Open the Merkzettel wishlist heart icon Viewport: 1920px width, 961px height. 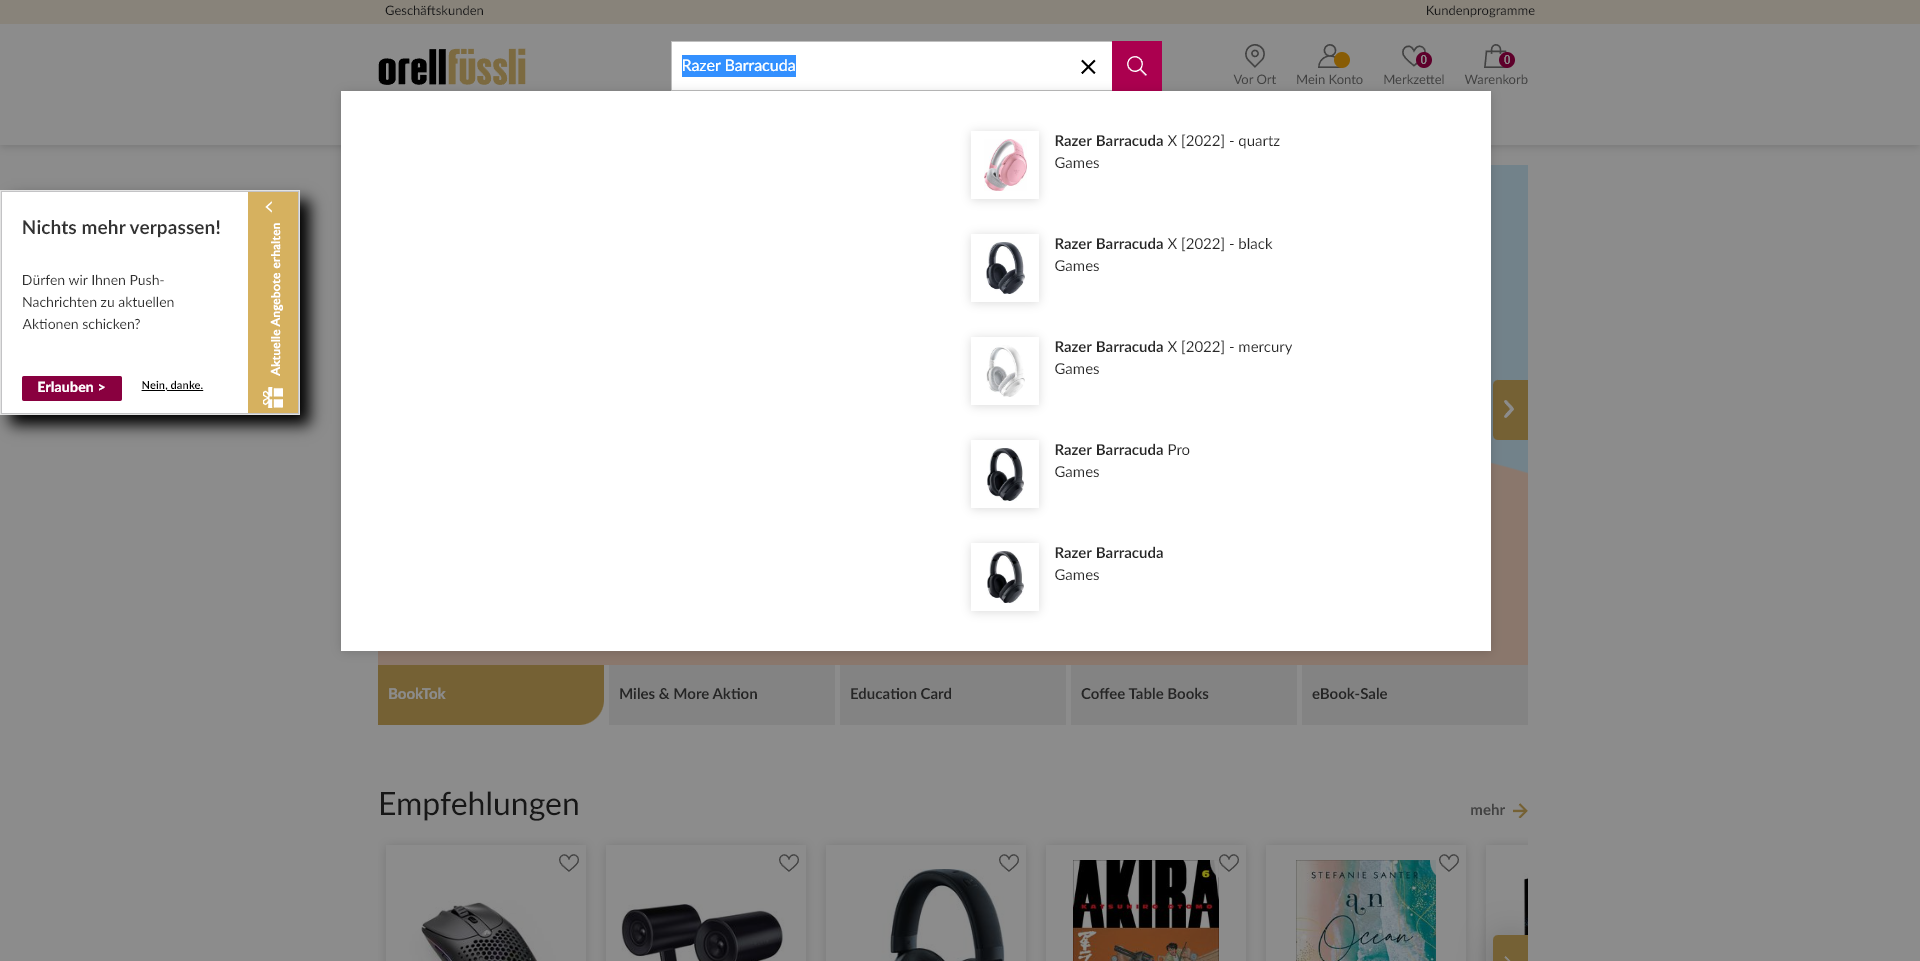pyautogui.click(x=1412, y=56)
